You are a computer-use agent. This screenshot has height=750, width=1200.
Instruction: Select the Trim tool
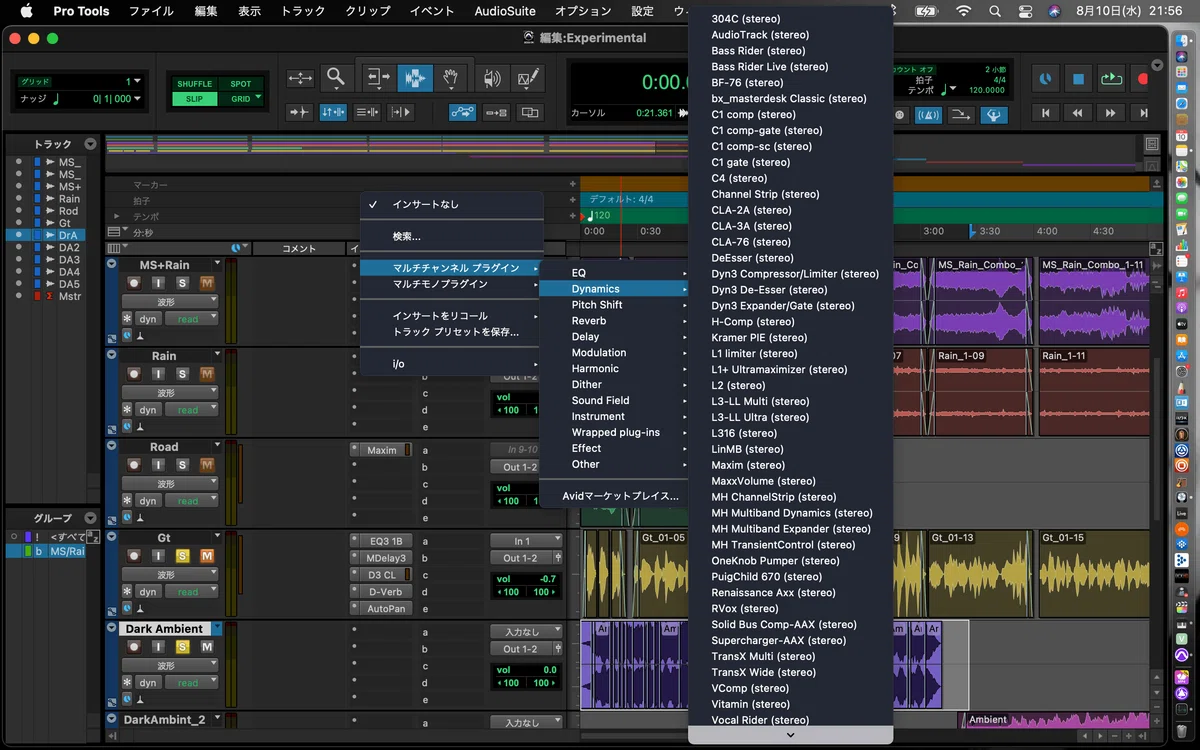point(378,78)
